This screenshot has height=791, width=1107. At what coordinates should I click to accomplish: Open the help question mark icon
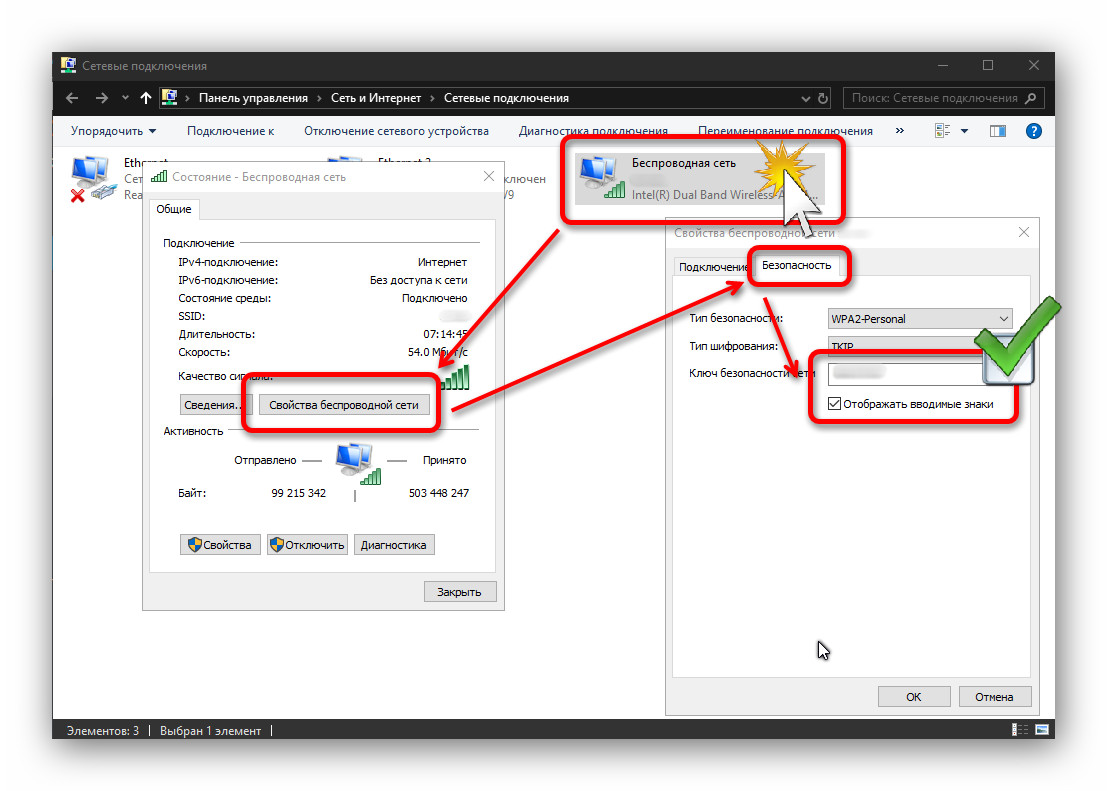pyautogui.click(x=1034, y=131)
